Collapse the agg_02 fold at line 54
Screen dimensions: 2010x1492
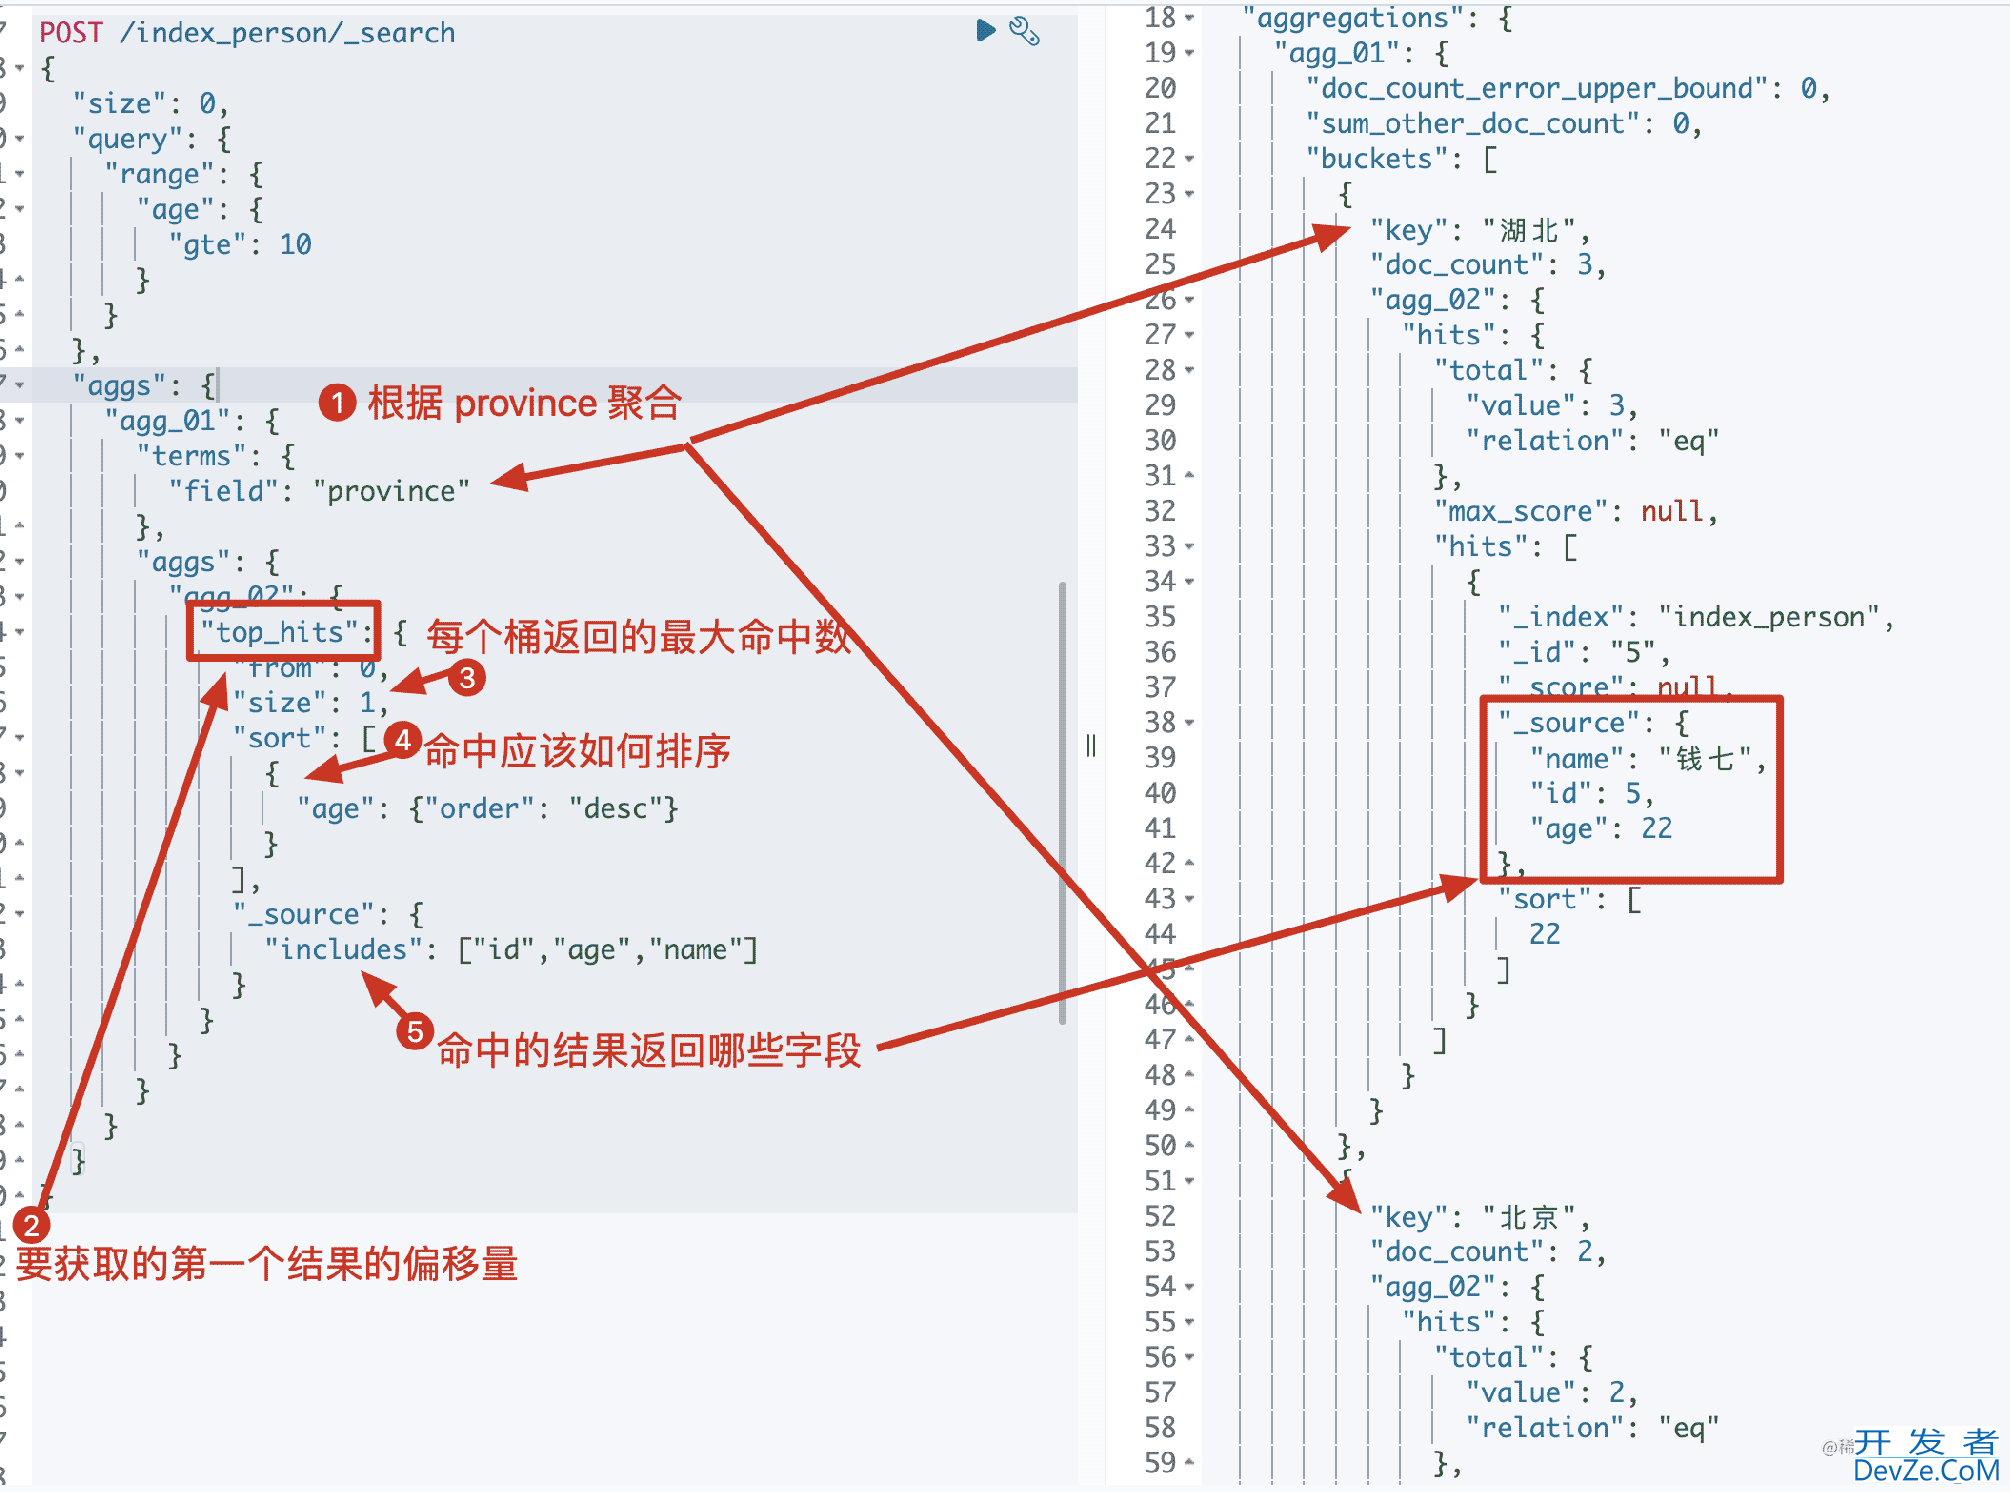click(1189, 1287)
